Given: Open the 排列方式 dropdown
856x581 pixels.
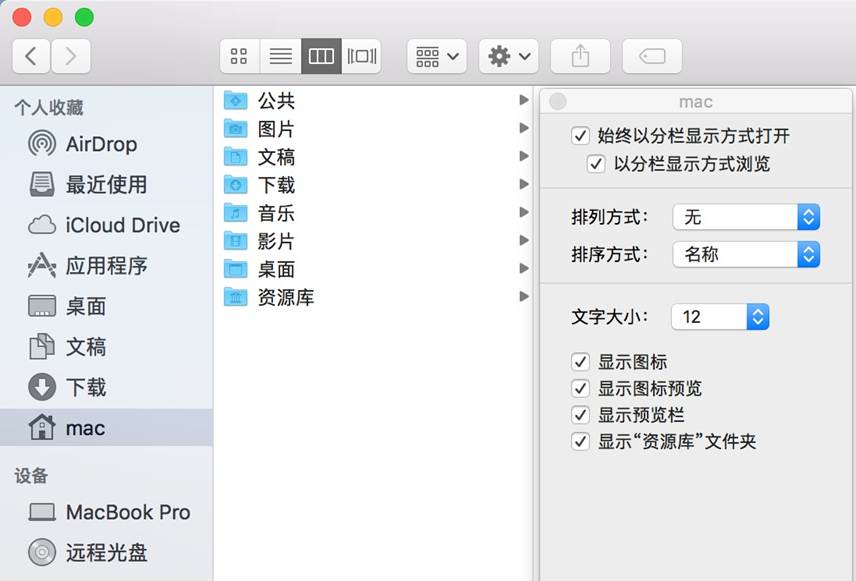Looking at the screenshot, I should pos(747,217).
